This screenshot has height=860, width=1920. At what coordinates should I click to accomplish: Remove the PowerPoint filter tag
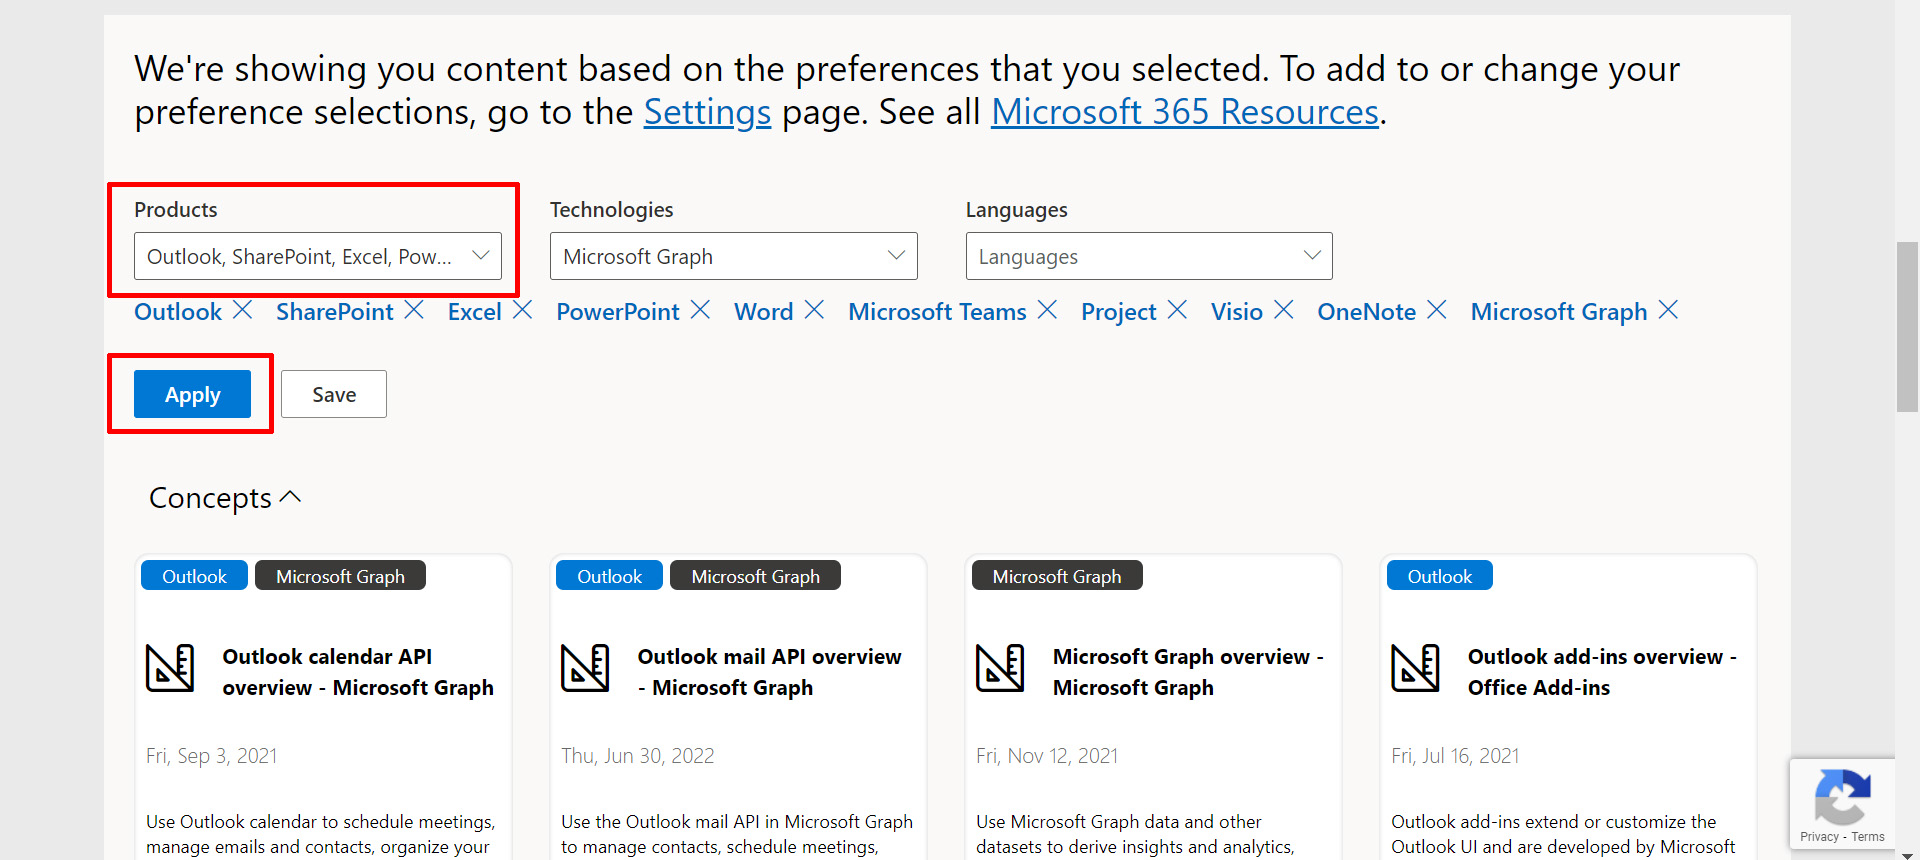click(700, 311)
